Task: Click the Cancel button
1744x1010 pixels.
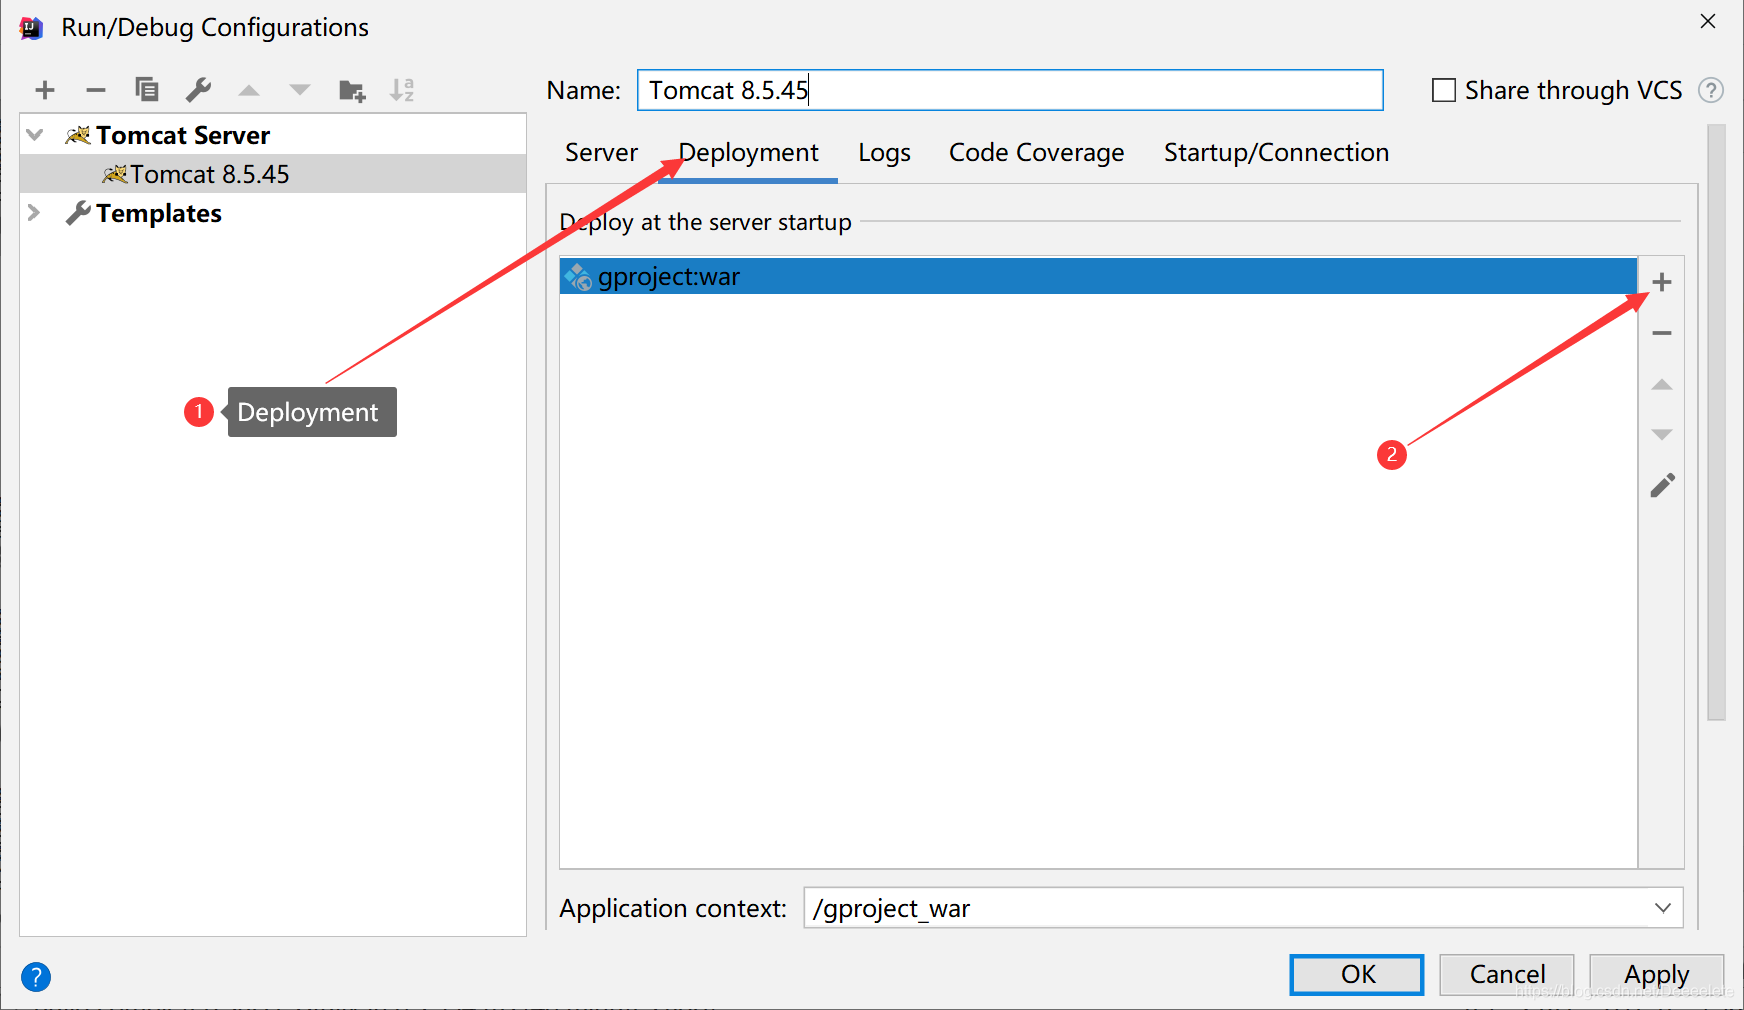Action: click(1507, 974)
